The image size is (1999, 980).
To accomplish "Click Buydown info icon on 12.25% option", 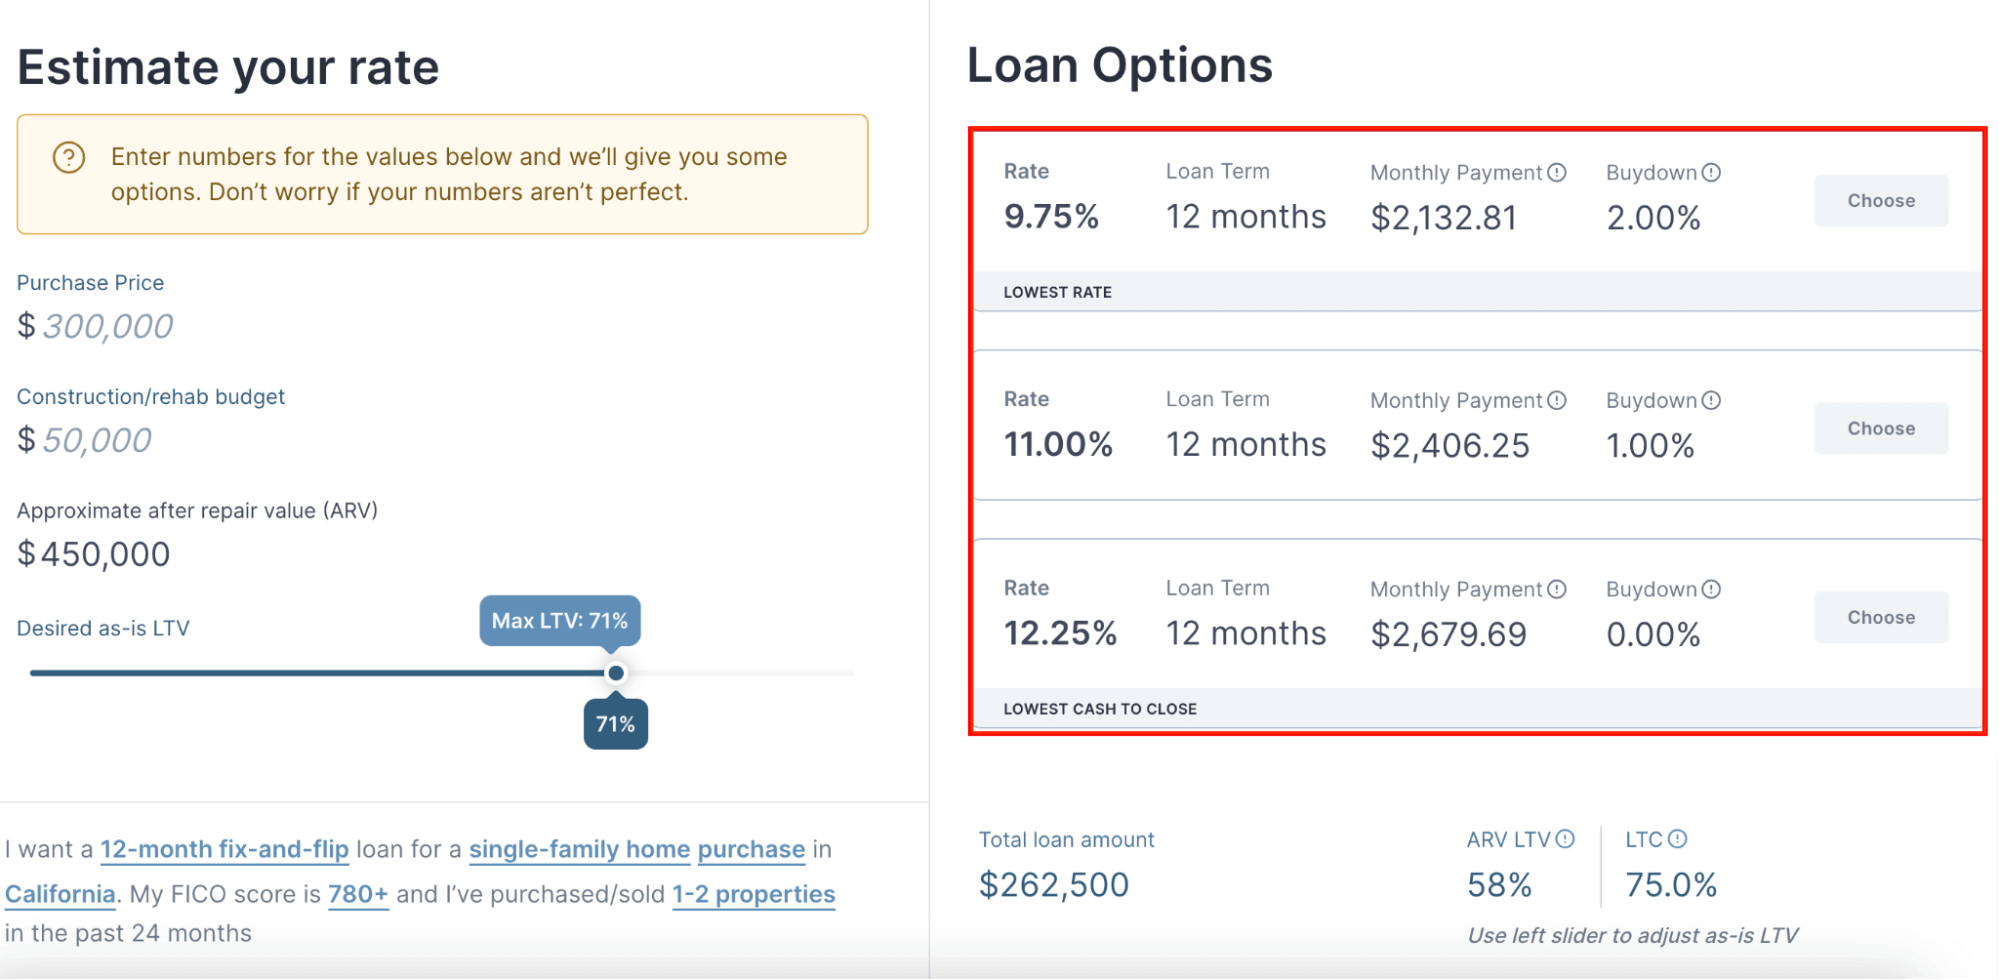I will [1714, 589].
